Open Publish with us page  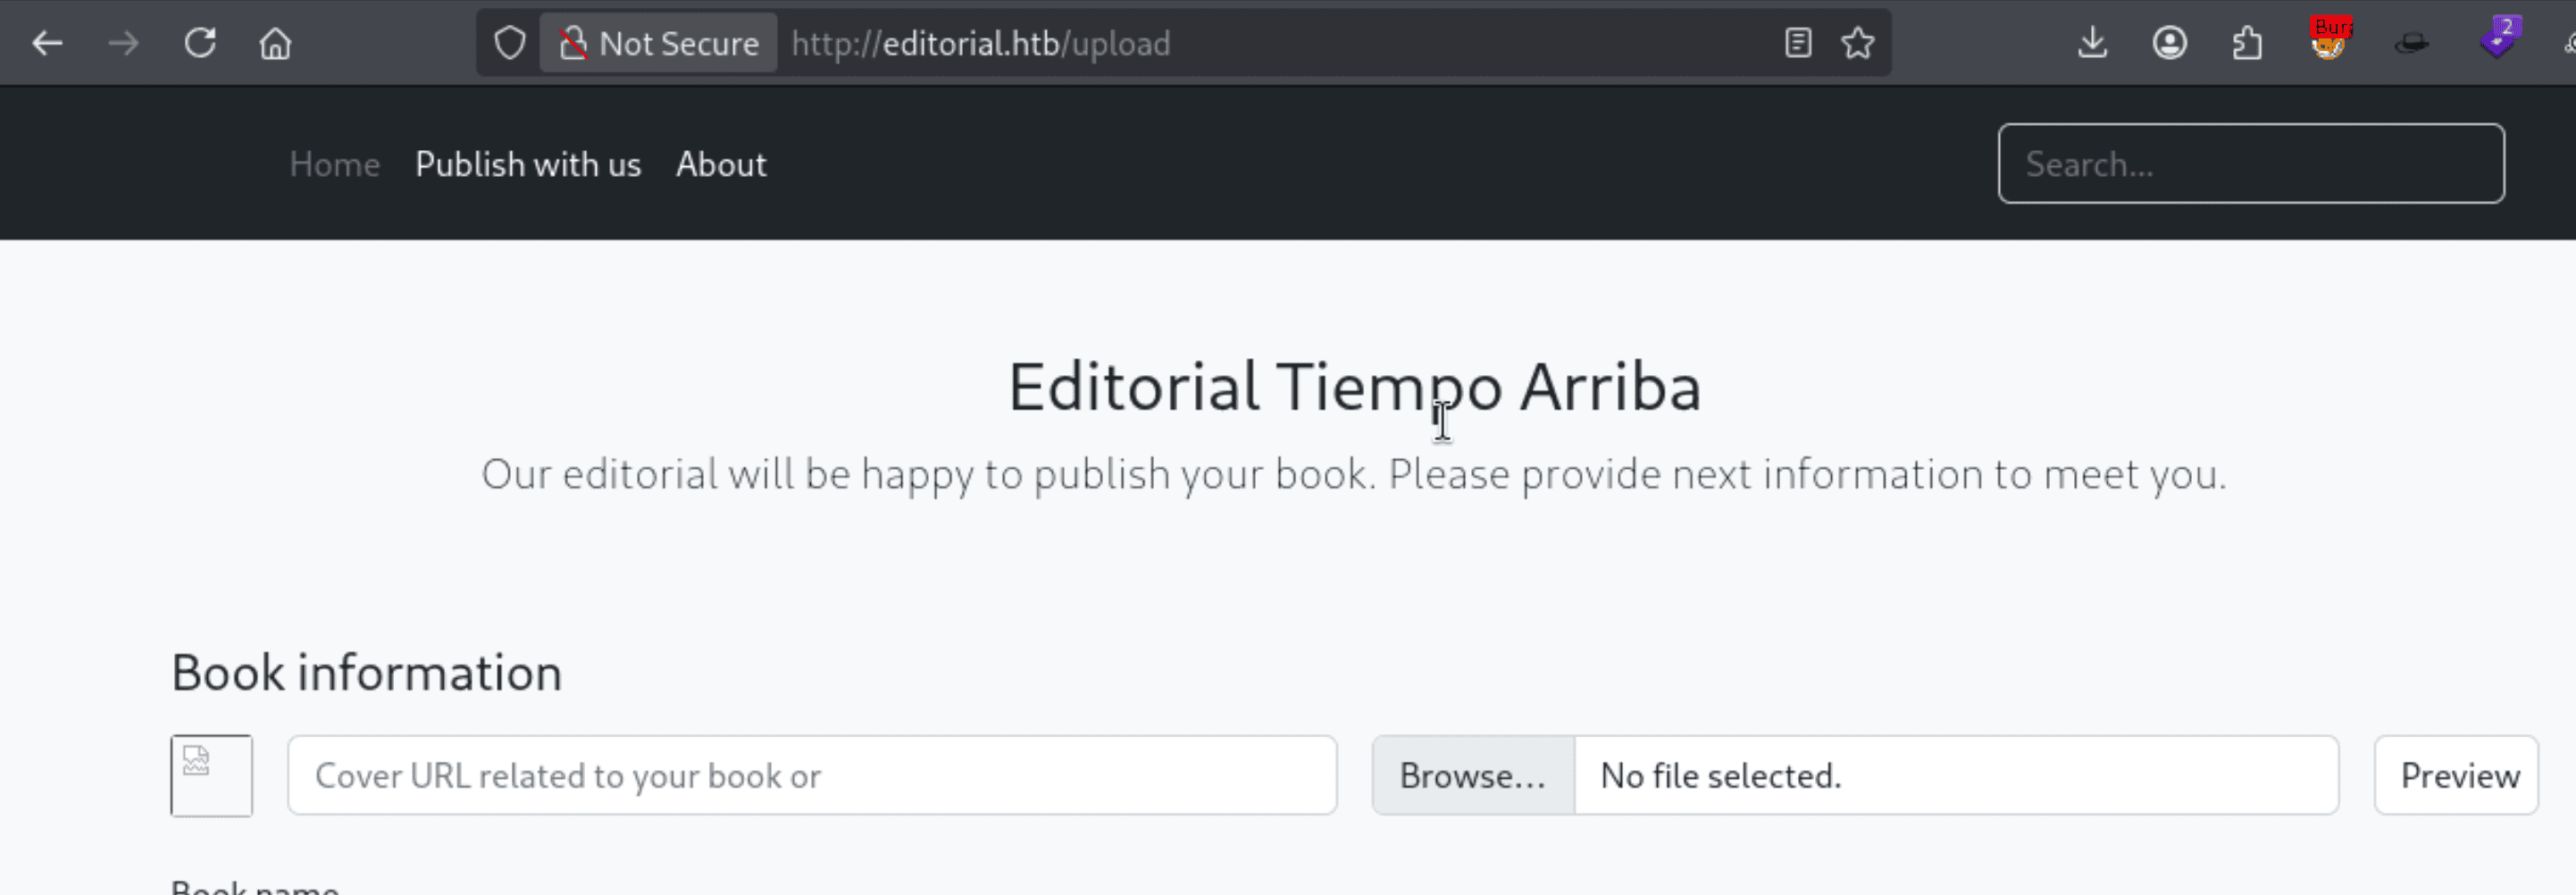[x=528, y=164]
